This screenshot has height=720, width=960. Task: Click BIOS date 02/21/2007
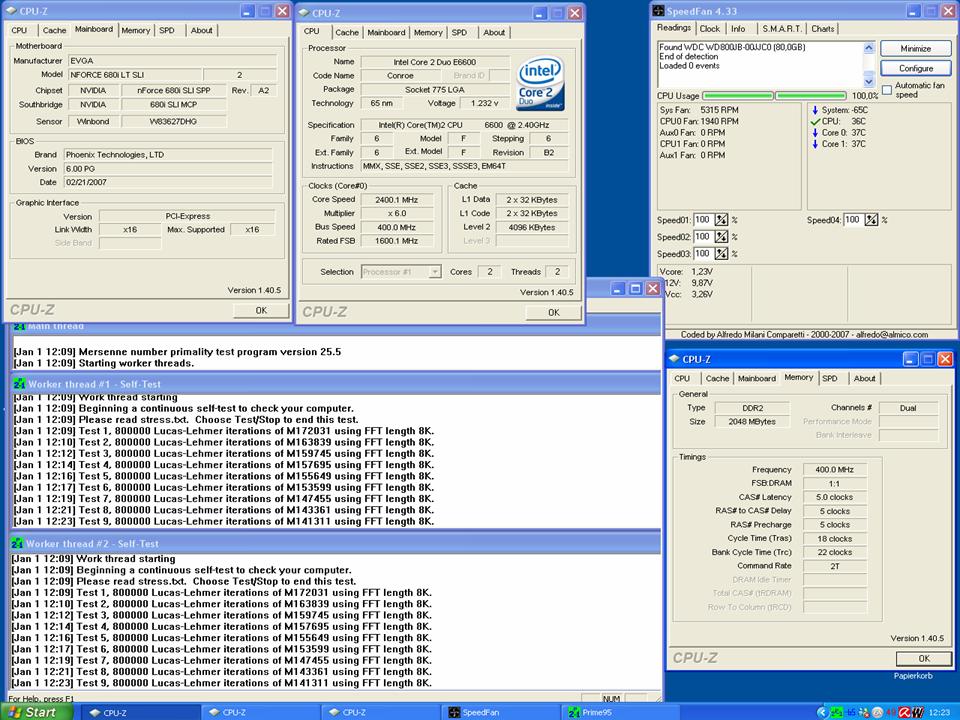click(168, 182)
